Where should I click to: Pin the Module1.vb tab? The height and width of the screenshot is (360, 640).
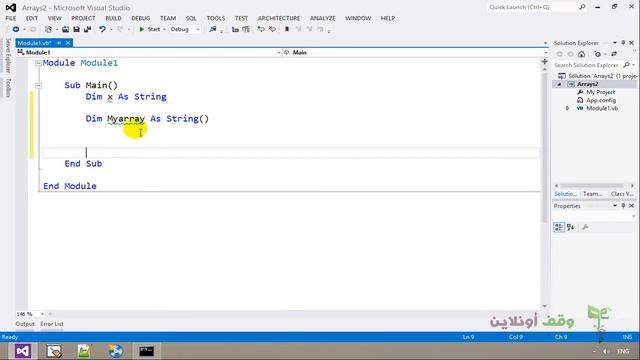tap(59, 43)
